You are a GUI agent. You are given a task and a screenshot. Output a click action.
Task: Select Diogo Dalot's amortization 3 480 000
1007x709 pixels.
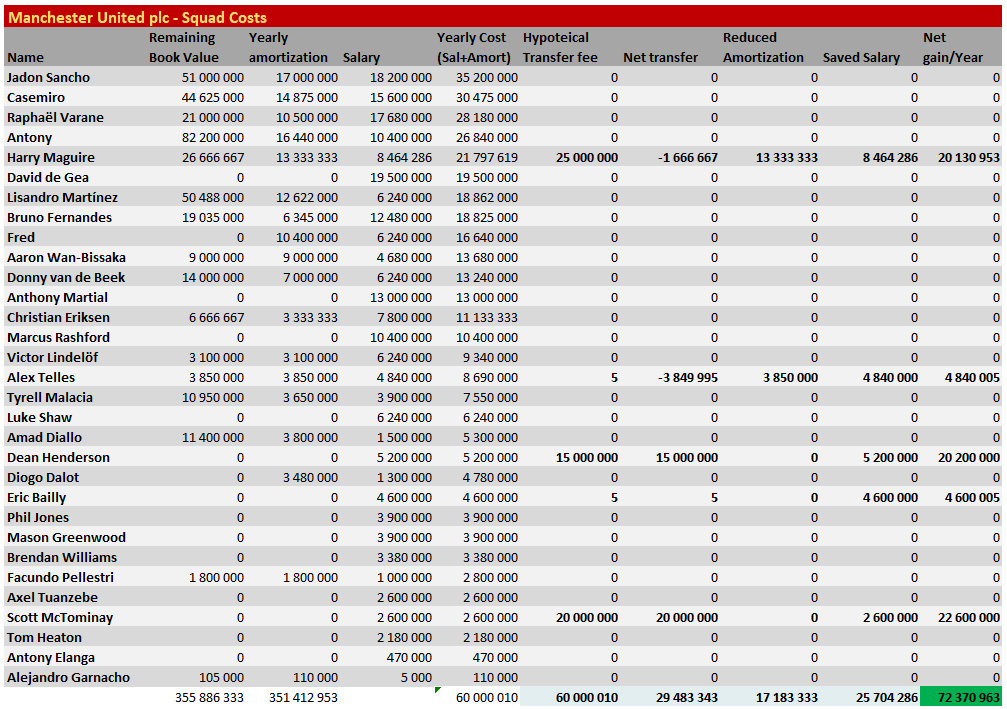(310, 477)
